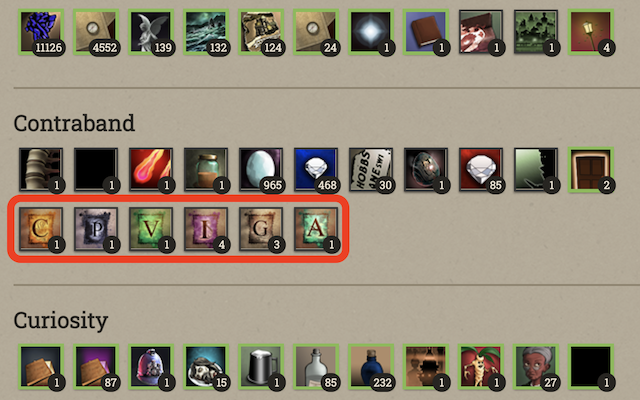Click the glowing star item
640x400 pixels.
point(371,32)
